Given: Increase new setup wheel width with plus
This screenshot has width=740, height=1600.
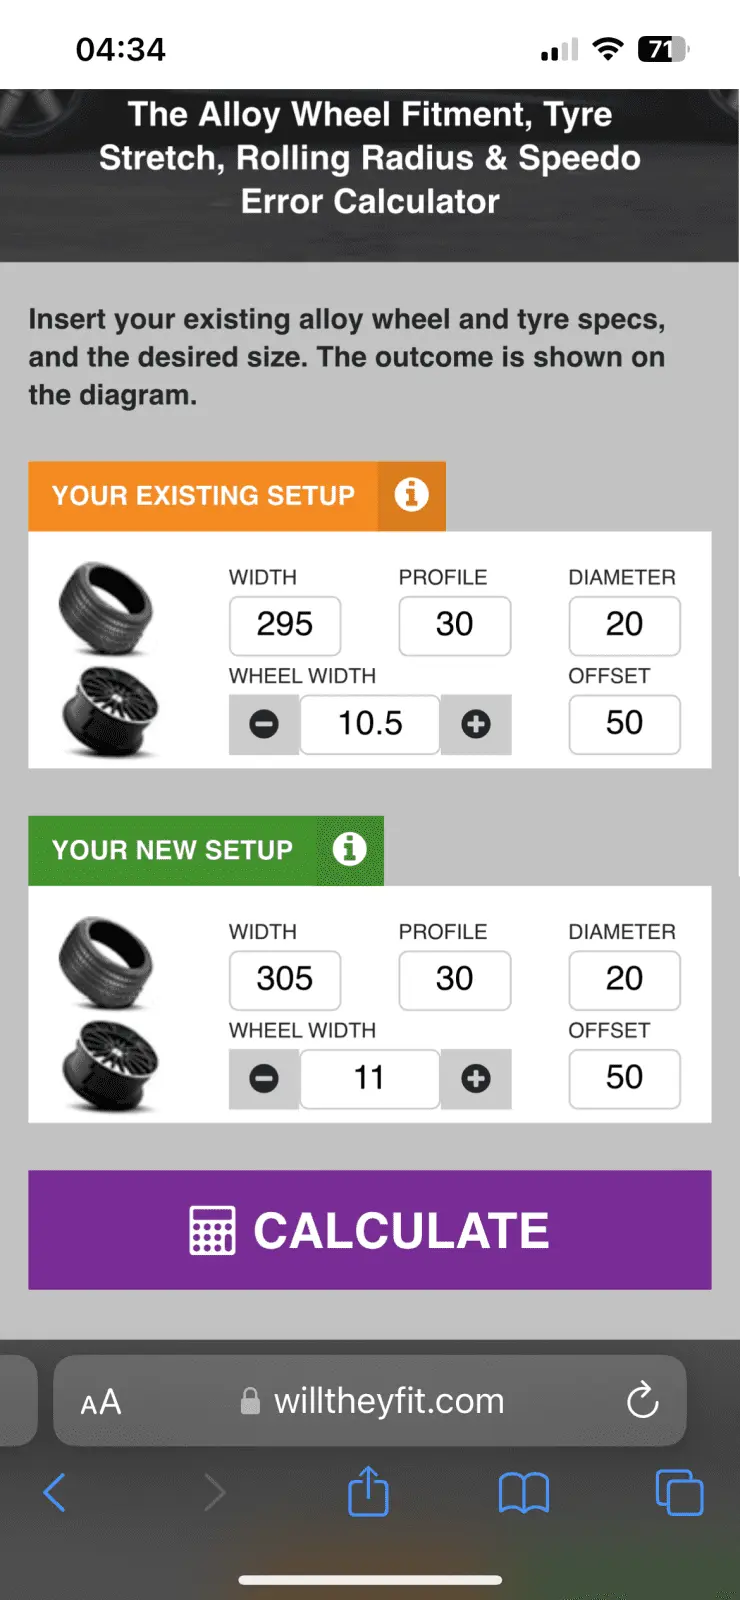Looking at the screenshot, I should point(476,1078).
